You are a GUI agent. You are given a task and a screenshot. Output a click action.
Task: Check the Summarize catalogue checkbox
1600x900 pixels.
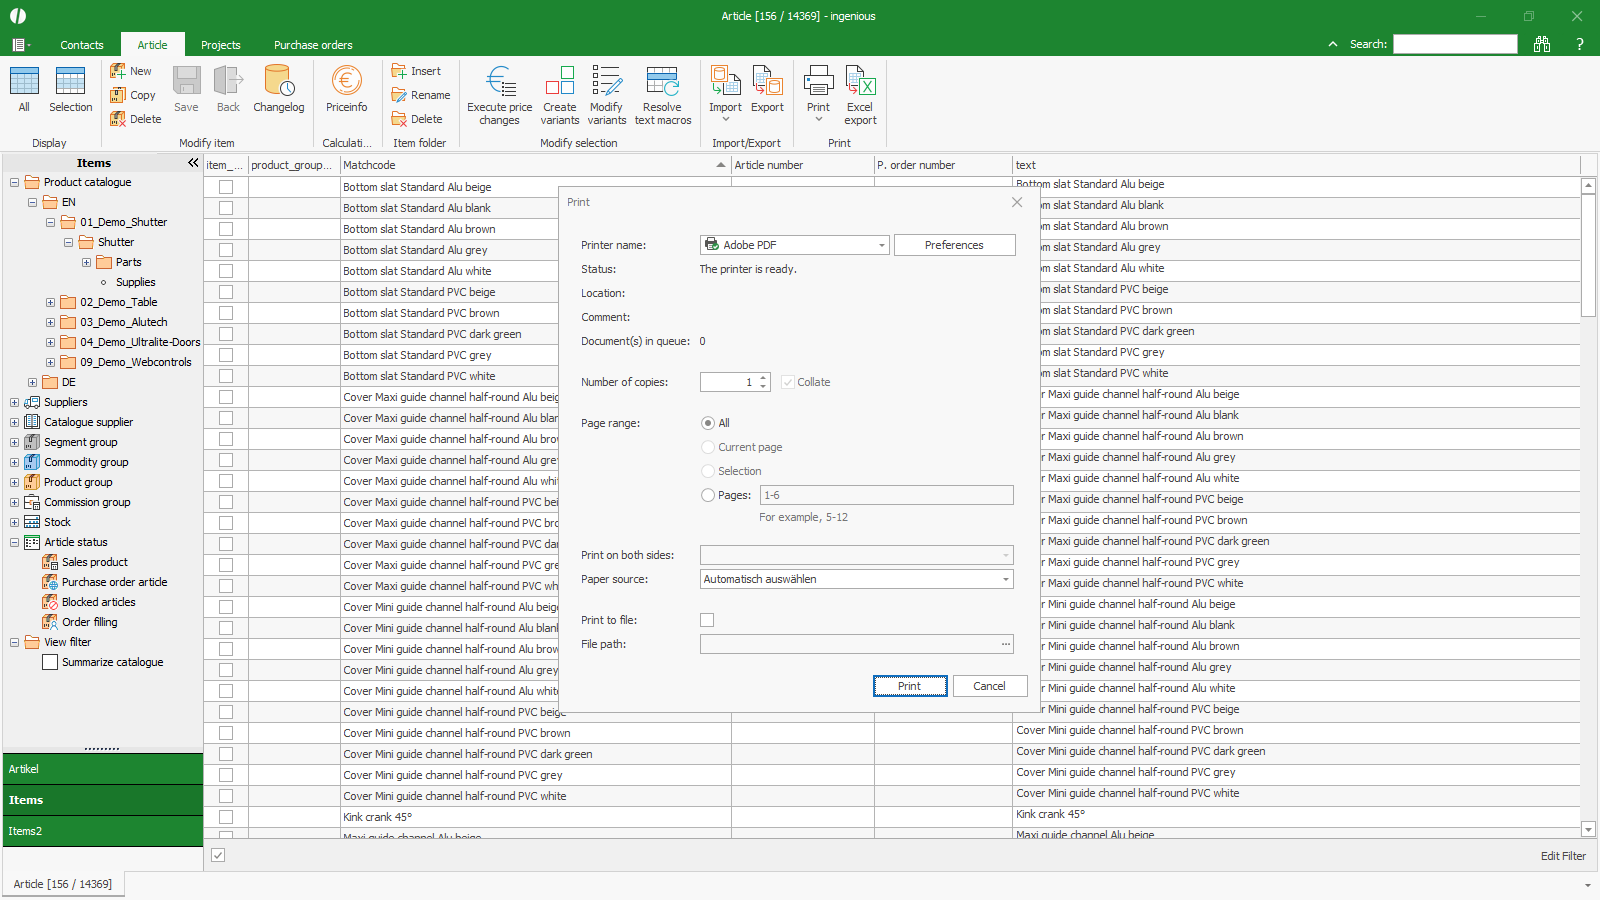point(50,662)
